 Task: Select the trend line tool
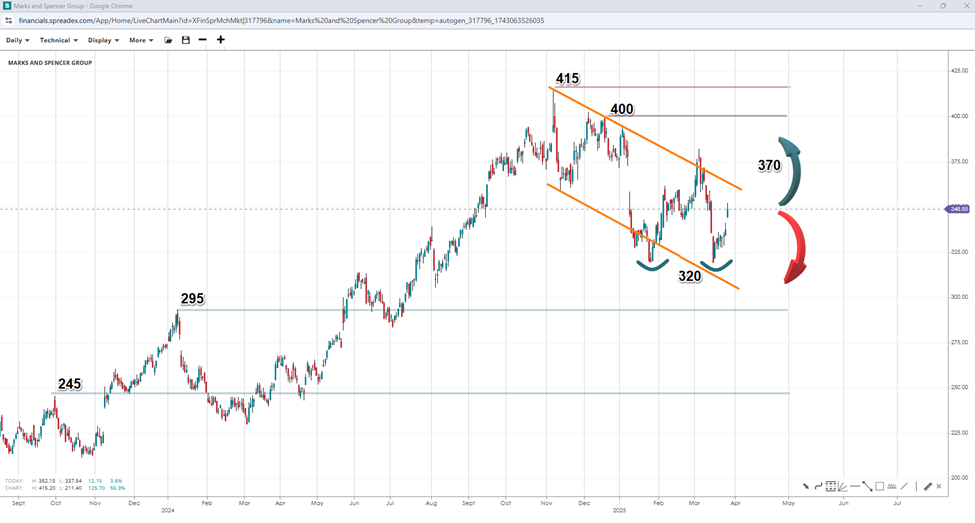[x=867, y=486]
